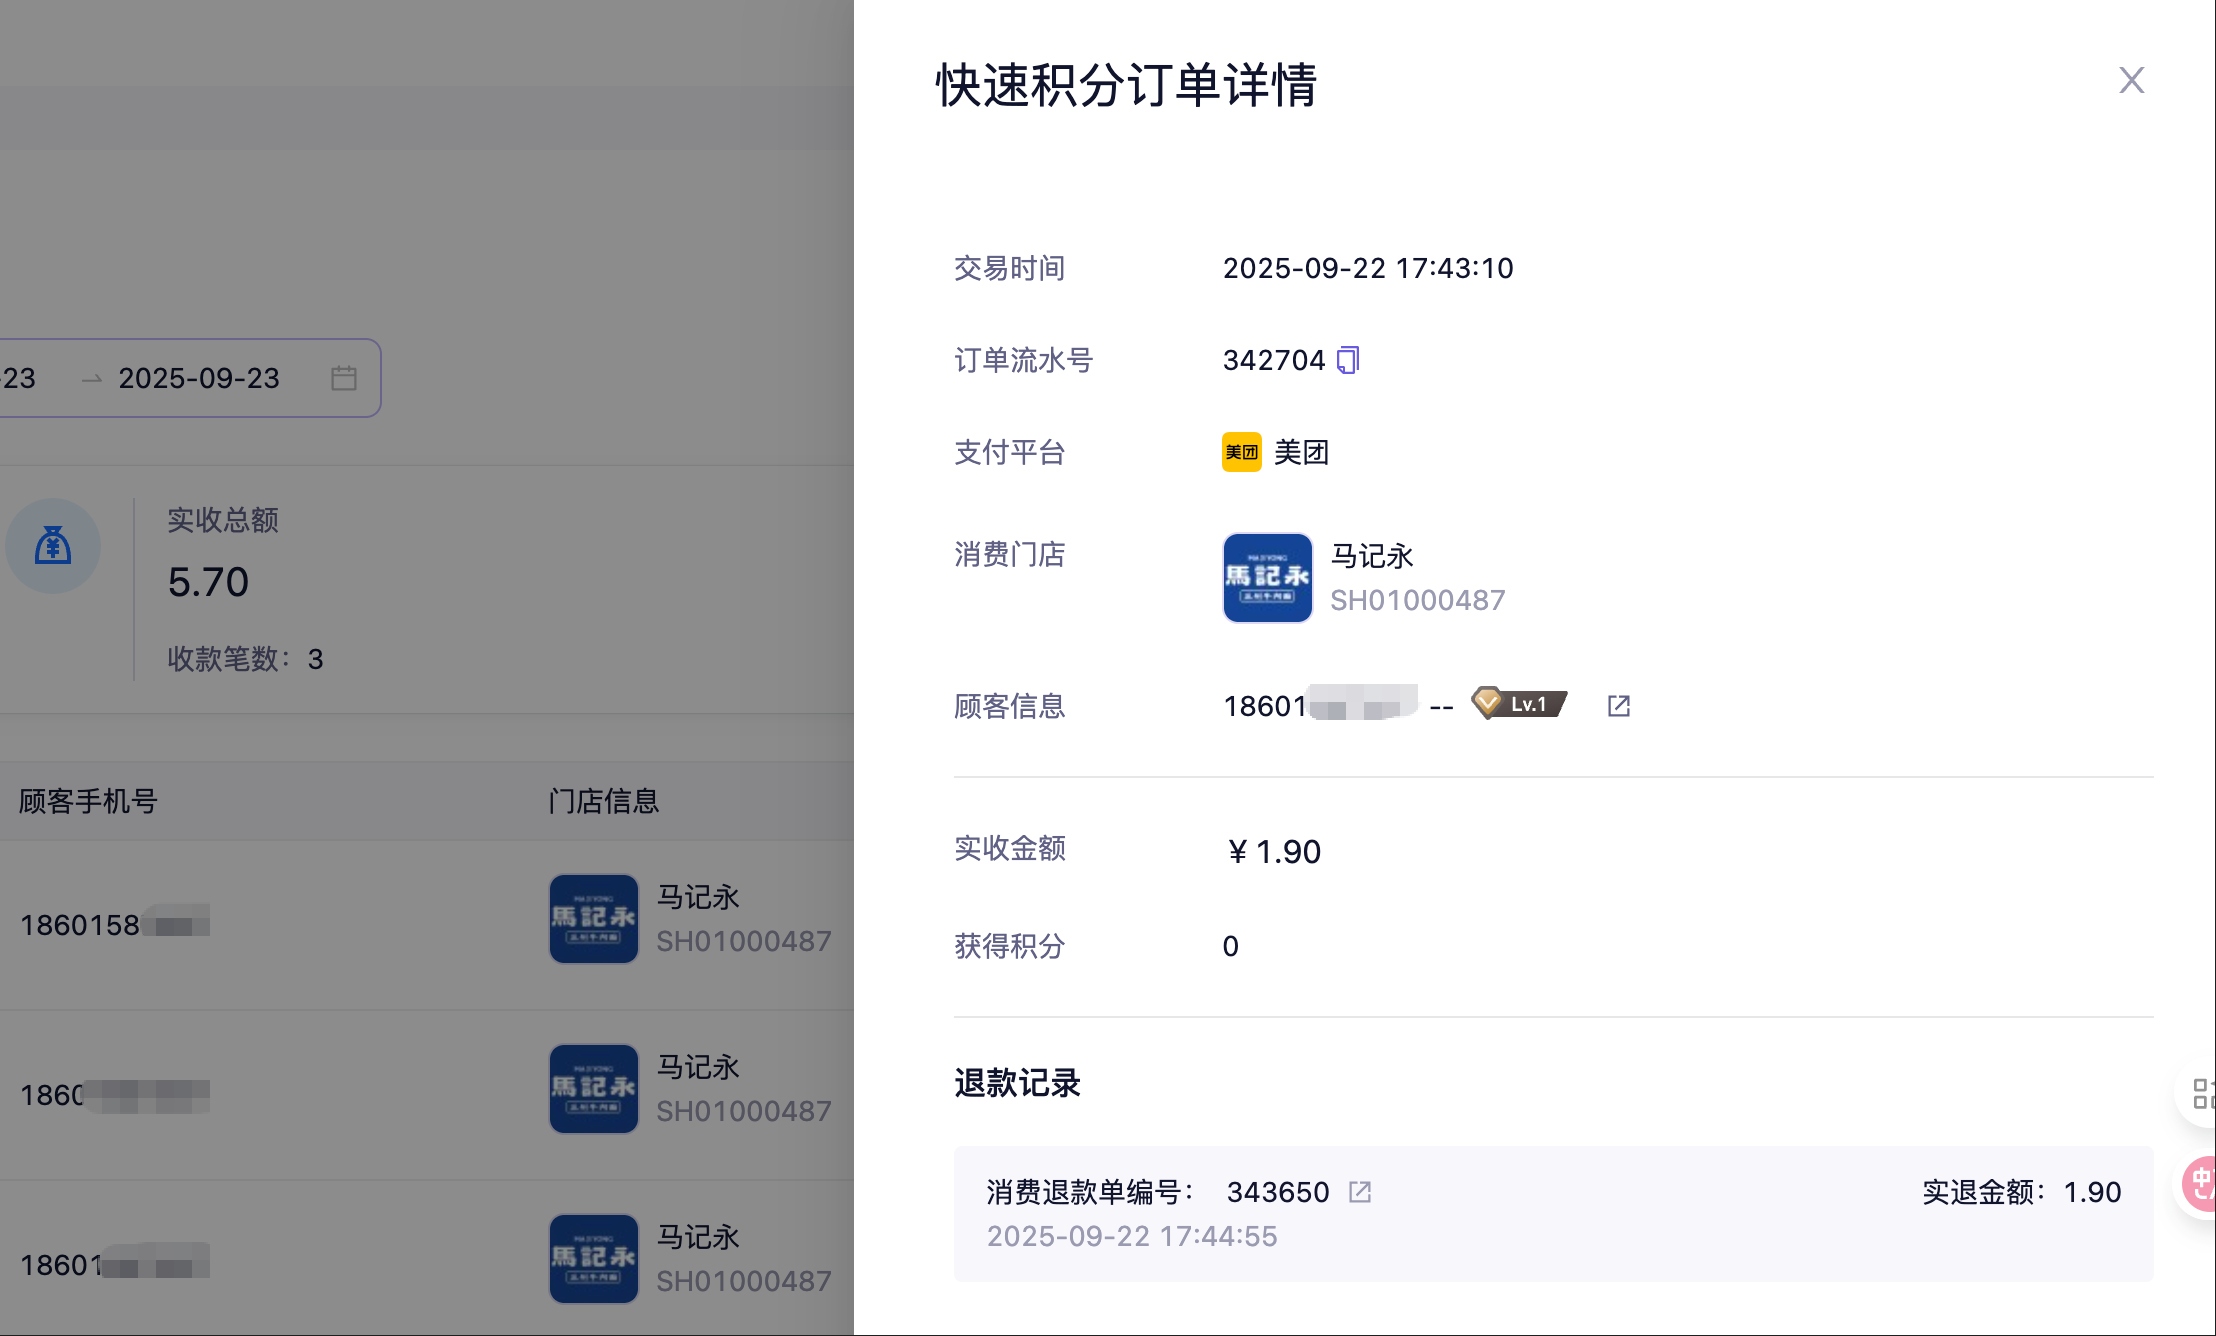Open the QR grid floating button
The width and height of the screenshot is (2216, 1336).
tap(2201, 1093)
